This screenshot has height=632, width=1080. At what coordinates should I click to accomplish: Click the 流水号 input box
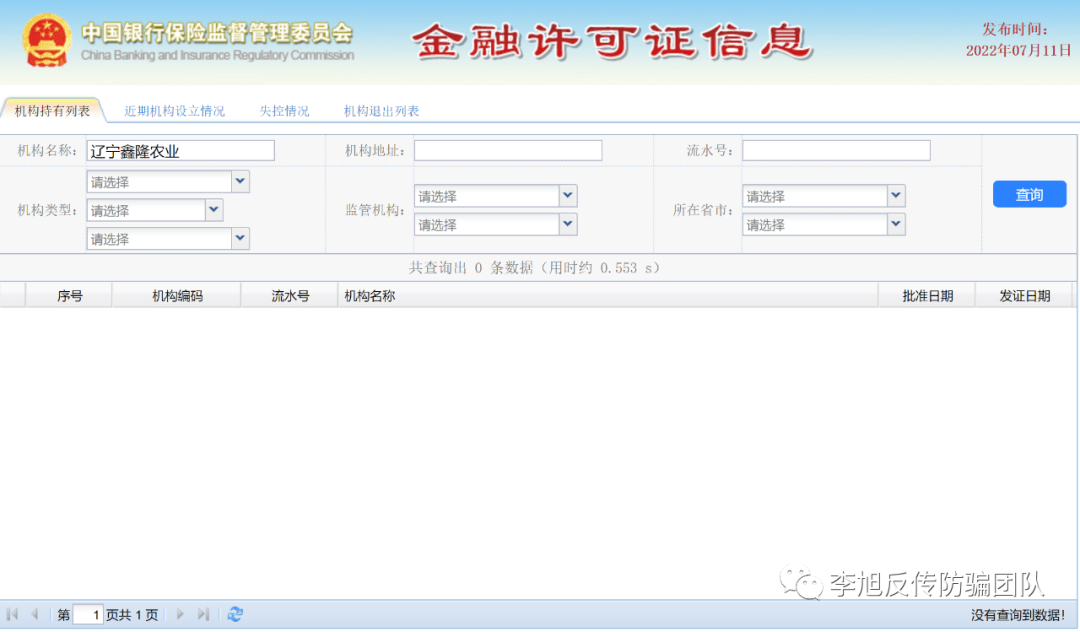point(836,151)
